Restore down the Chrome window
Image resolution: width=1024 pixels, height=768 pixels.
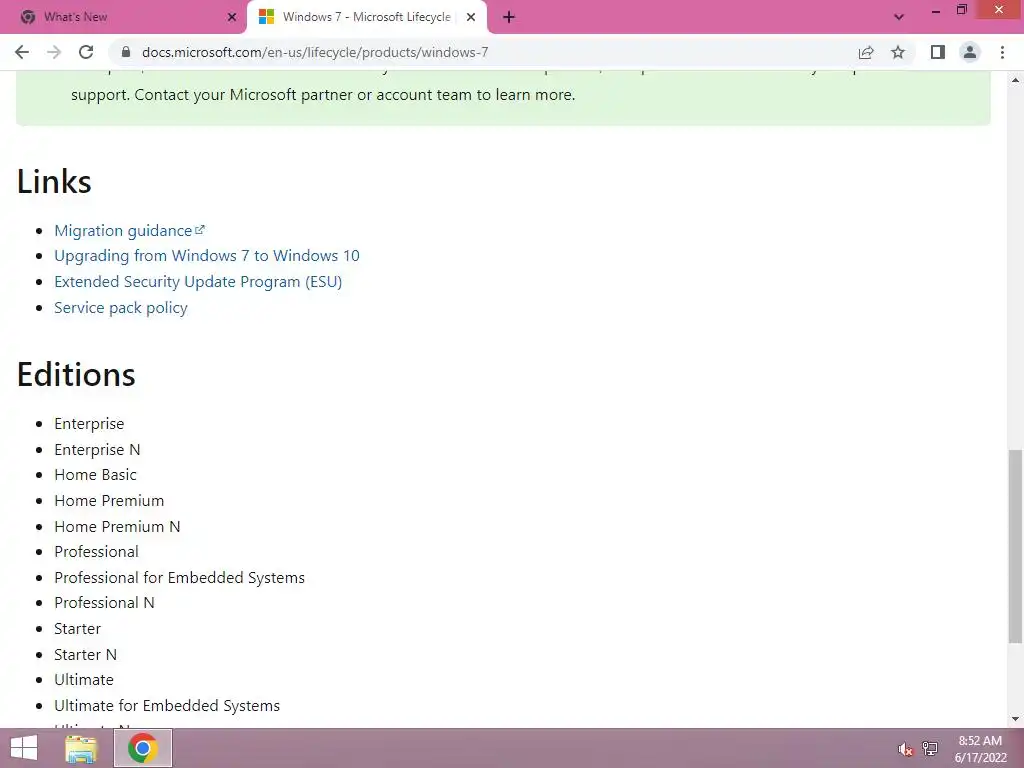tap(962, 10)
